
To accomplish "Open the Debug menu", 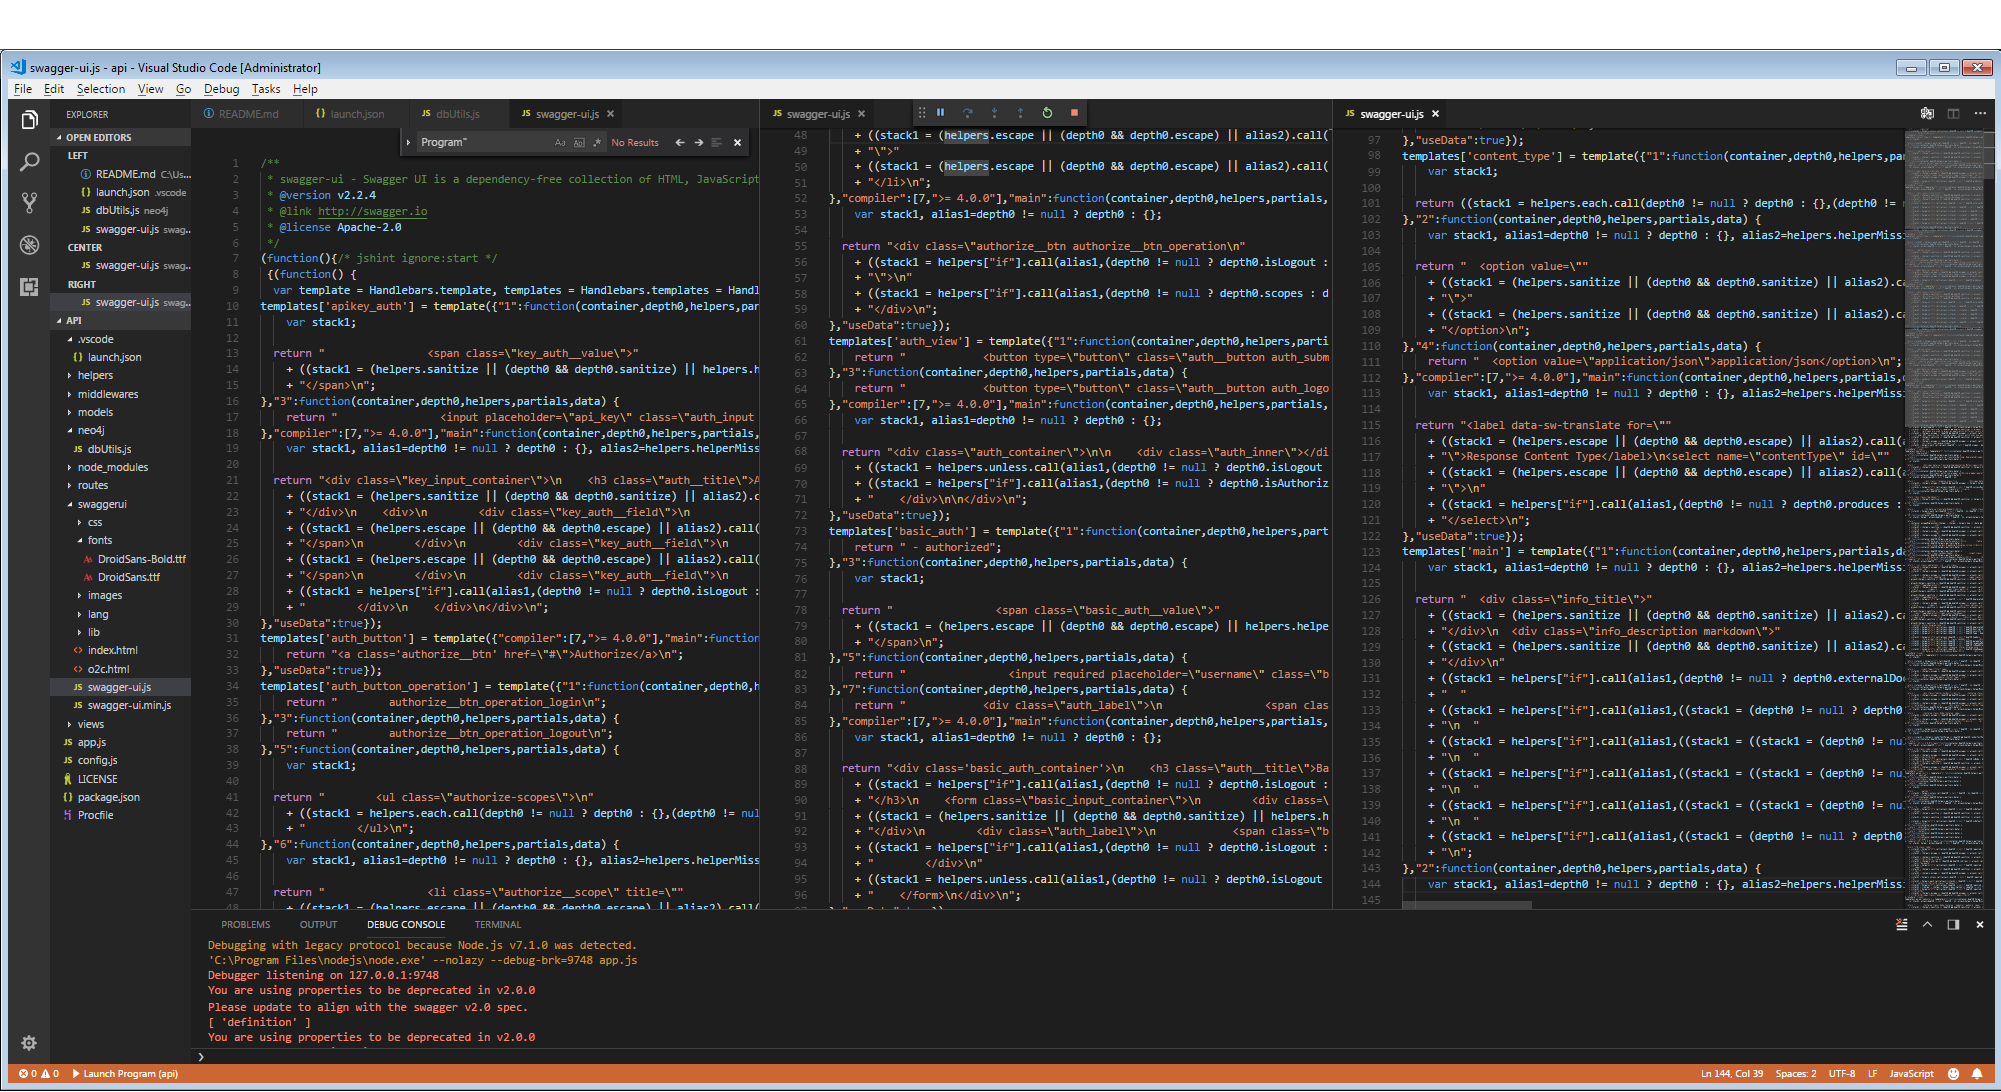I will click(221, 89).
